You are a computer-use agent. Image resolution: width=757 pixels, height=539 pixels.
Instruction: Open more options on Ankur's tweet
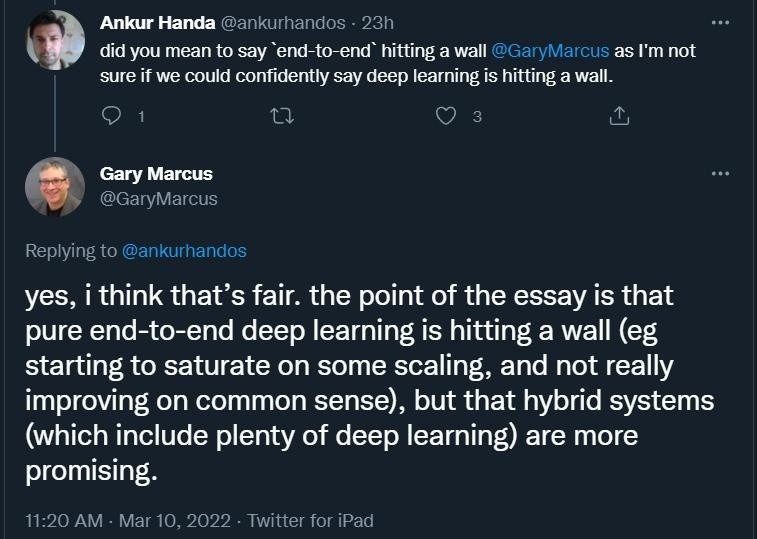point(719,22)
